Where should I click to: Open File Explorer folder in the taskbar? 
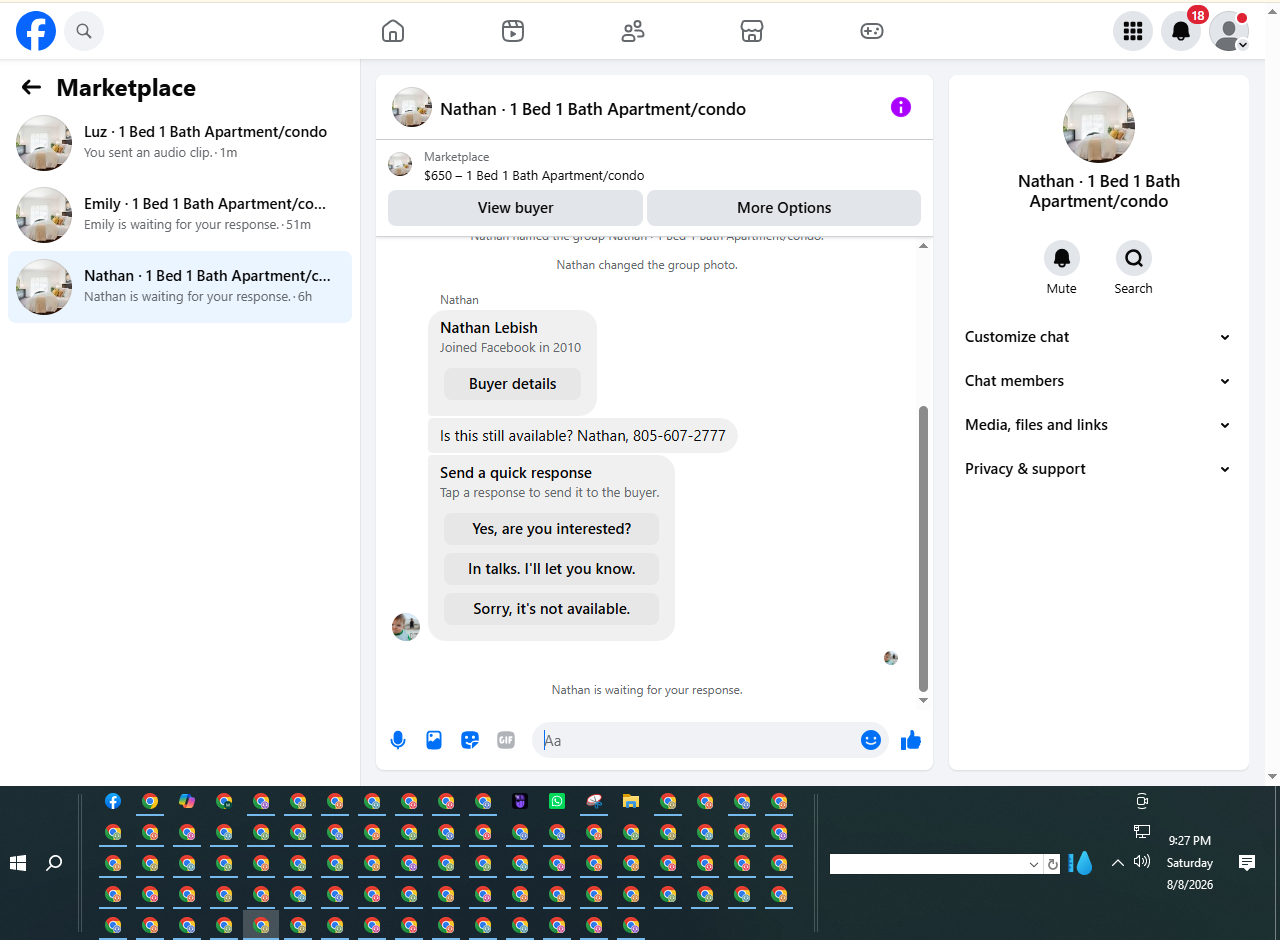click(631, 801)
